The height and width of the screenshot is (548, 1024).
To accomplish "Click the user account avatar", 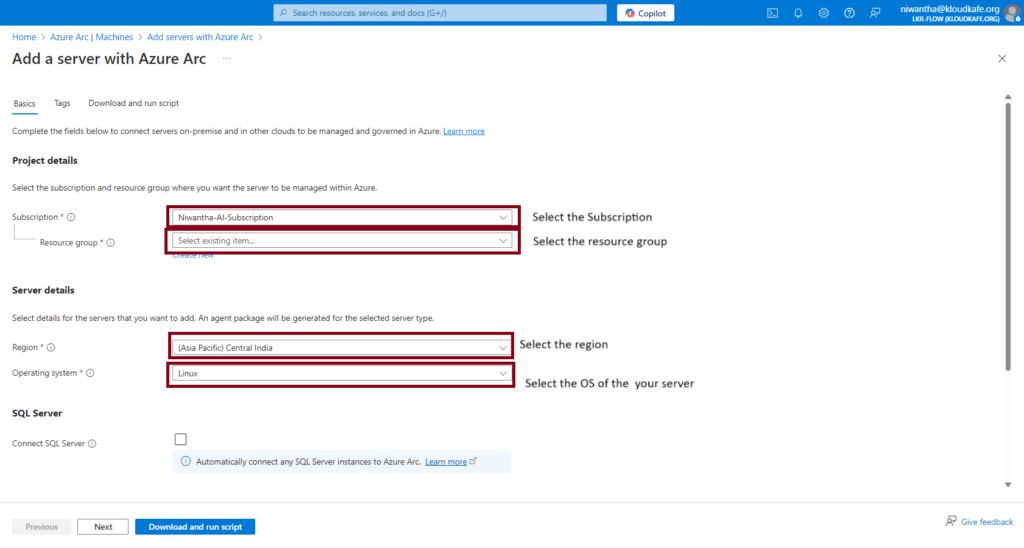I will tap(1012, 13).
